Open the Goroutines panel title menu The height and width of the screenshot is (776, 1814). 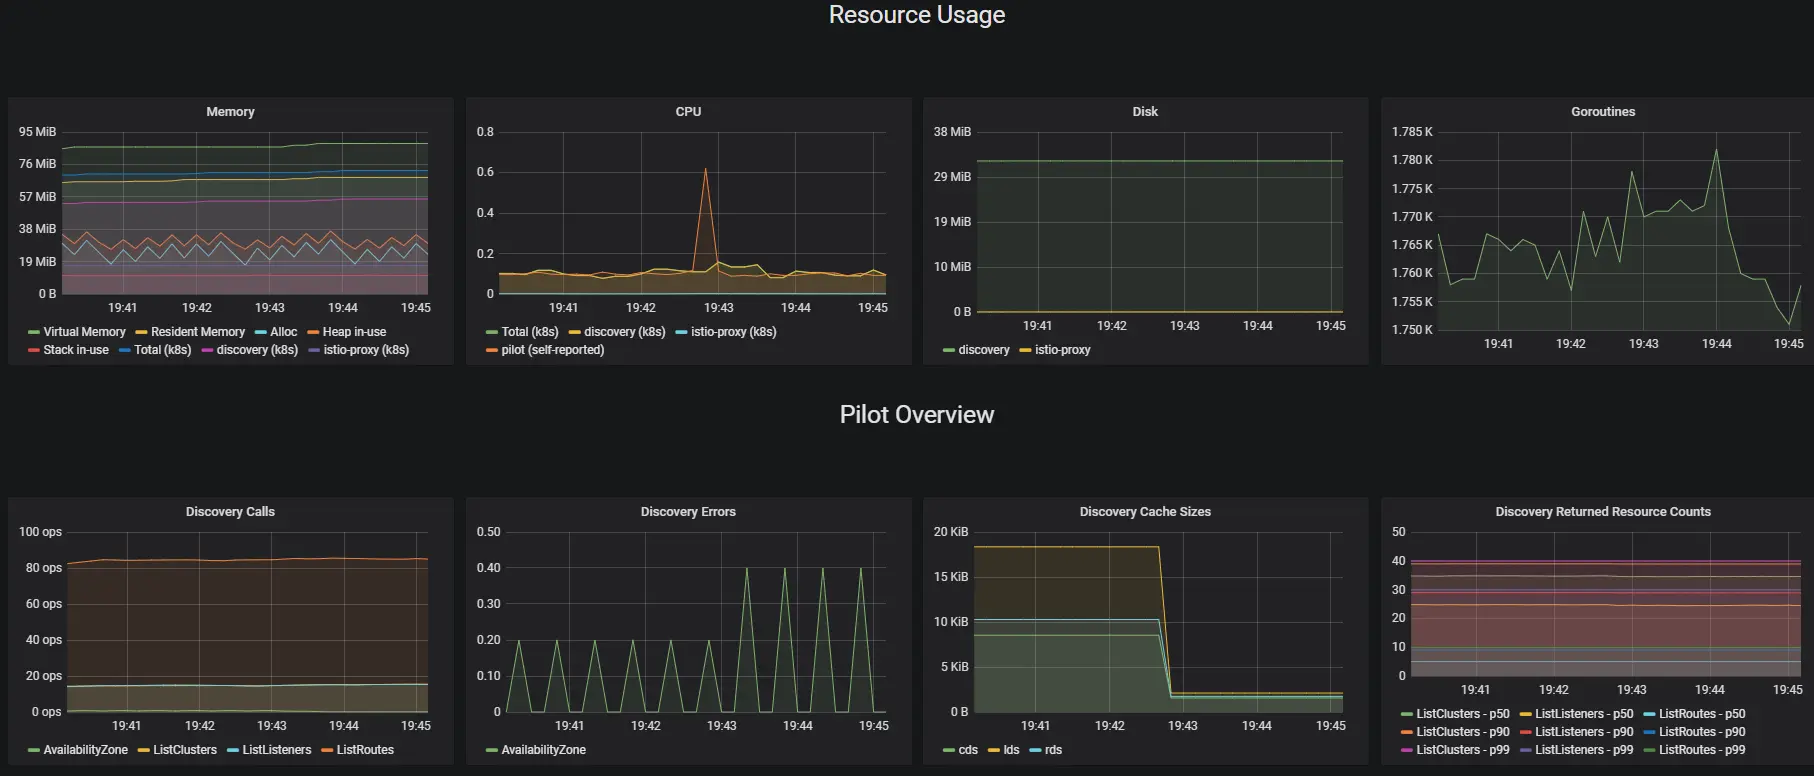(x=1603, y=112)
